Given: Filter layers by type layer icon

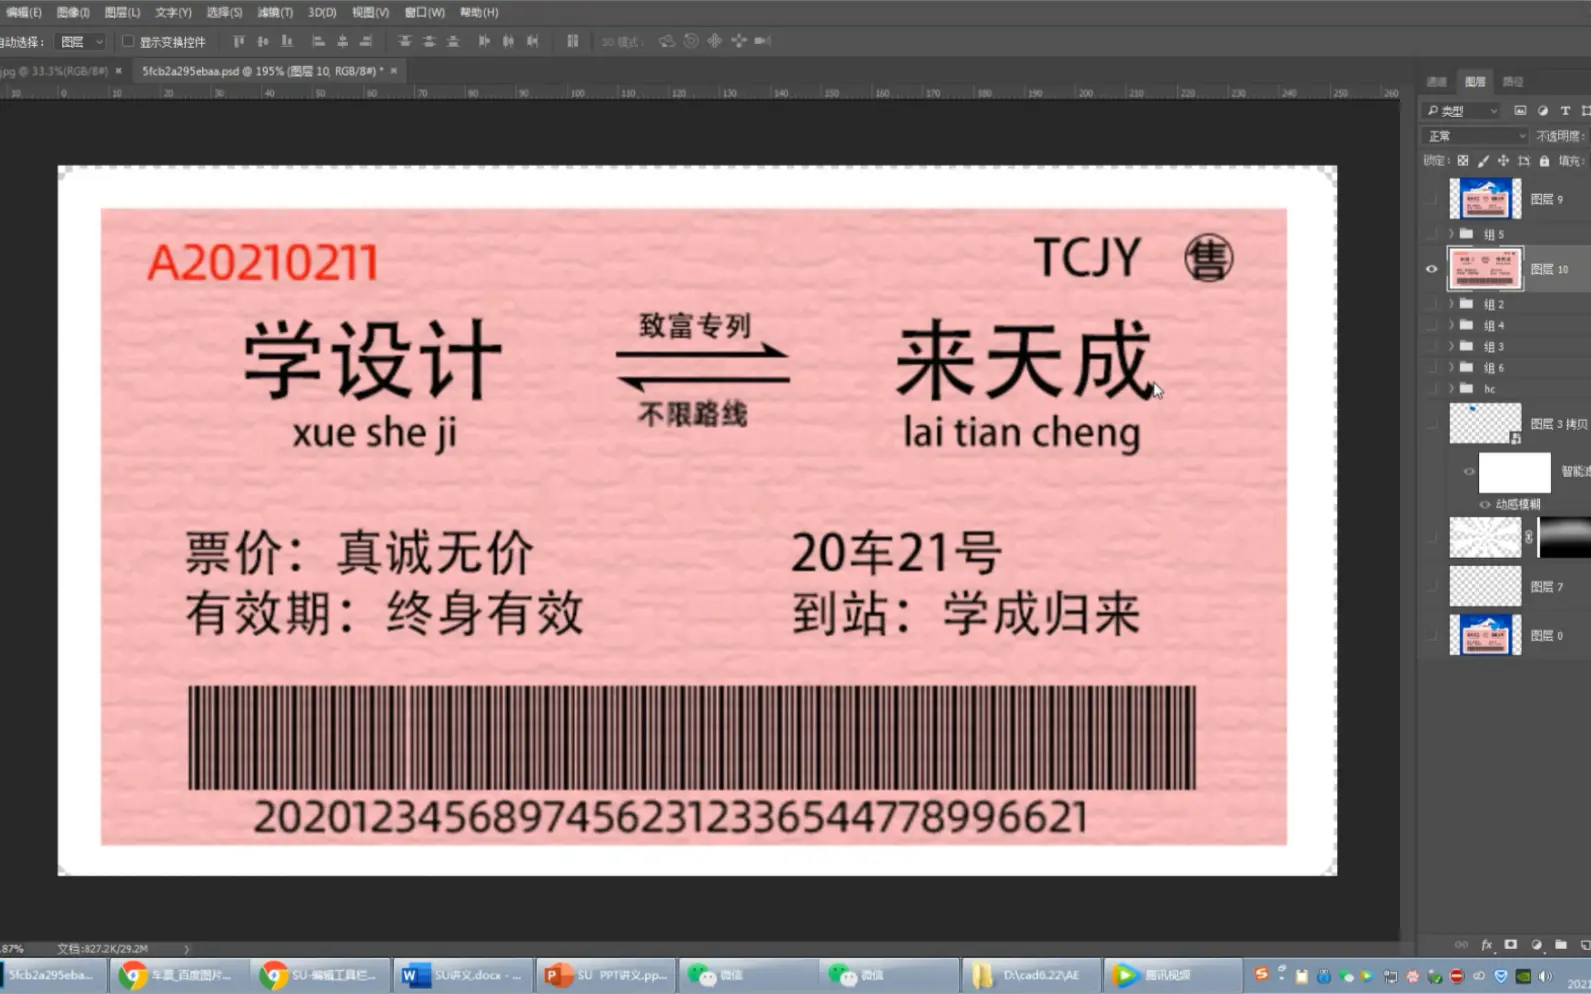Looking at the screenshot, I should coord(1565,111).
